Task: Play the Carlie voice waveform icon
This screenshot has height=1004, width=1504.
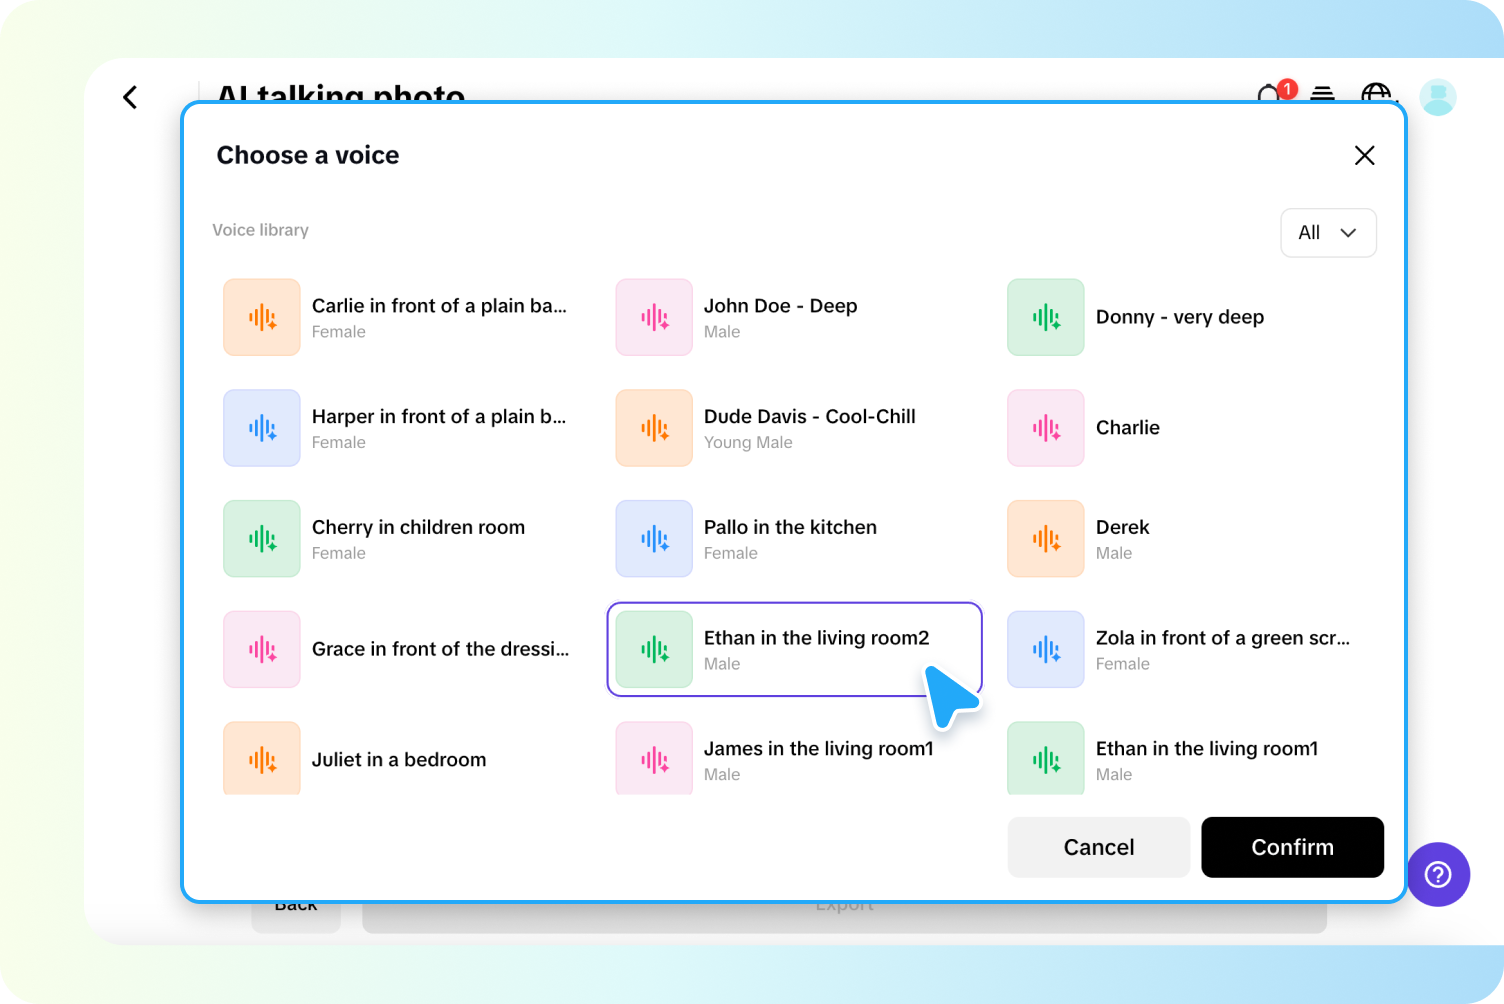Action: (x=261, y=317)
